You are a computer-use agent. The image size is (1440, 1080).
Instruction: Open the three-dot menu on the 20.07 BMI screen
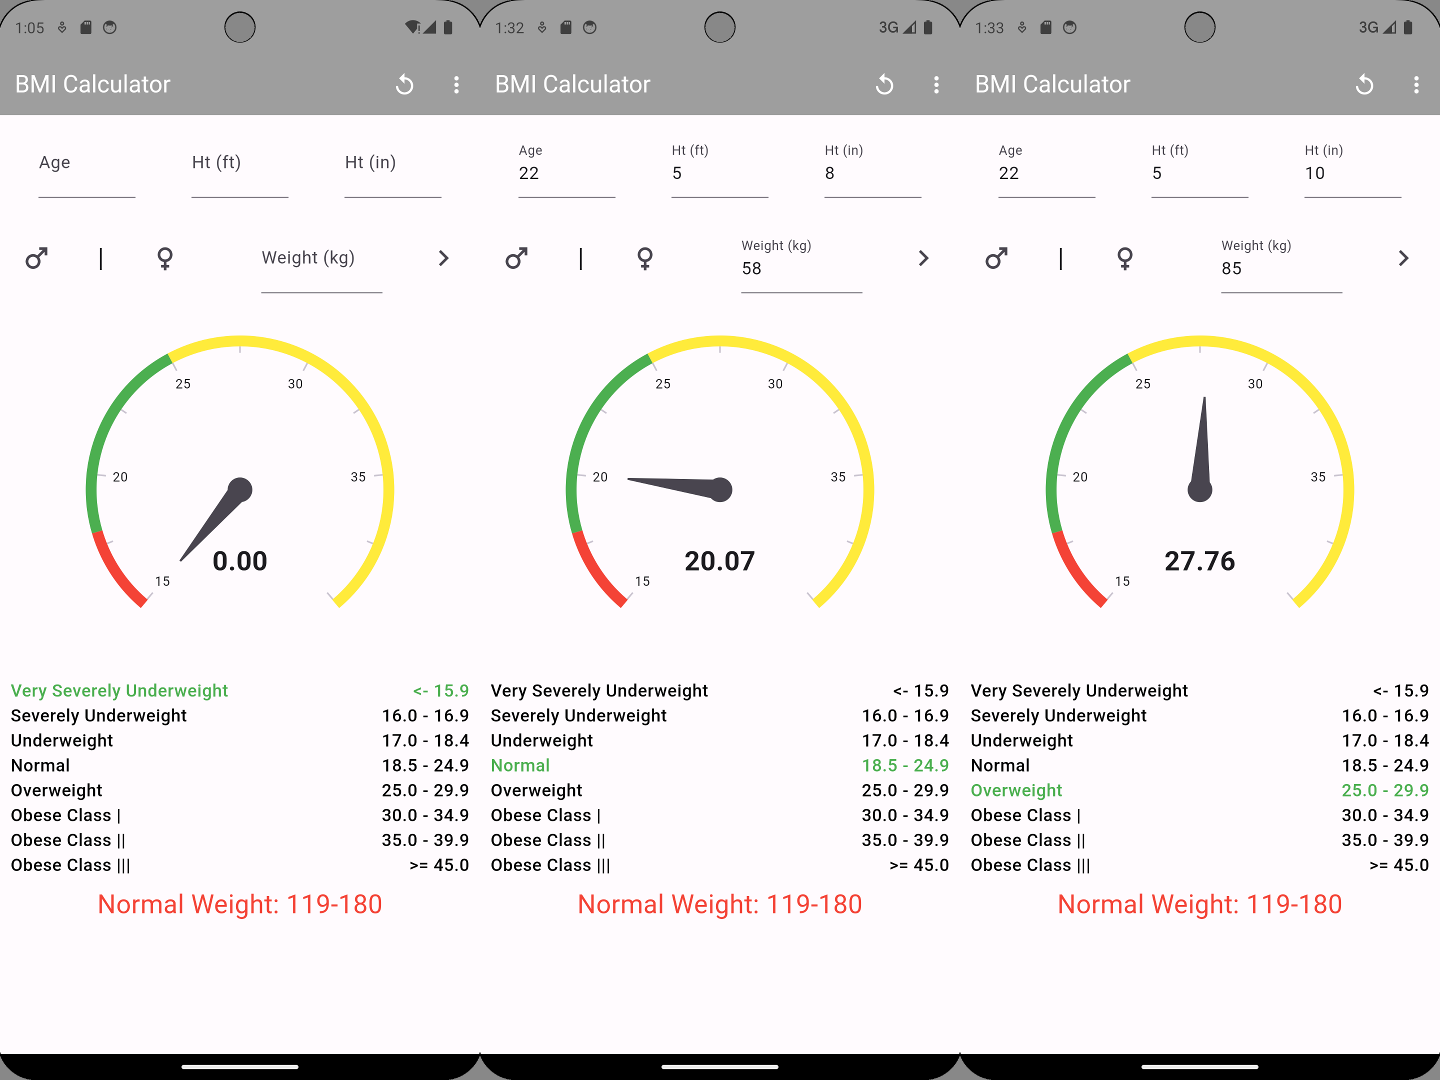936,85
